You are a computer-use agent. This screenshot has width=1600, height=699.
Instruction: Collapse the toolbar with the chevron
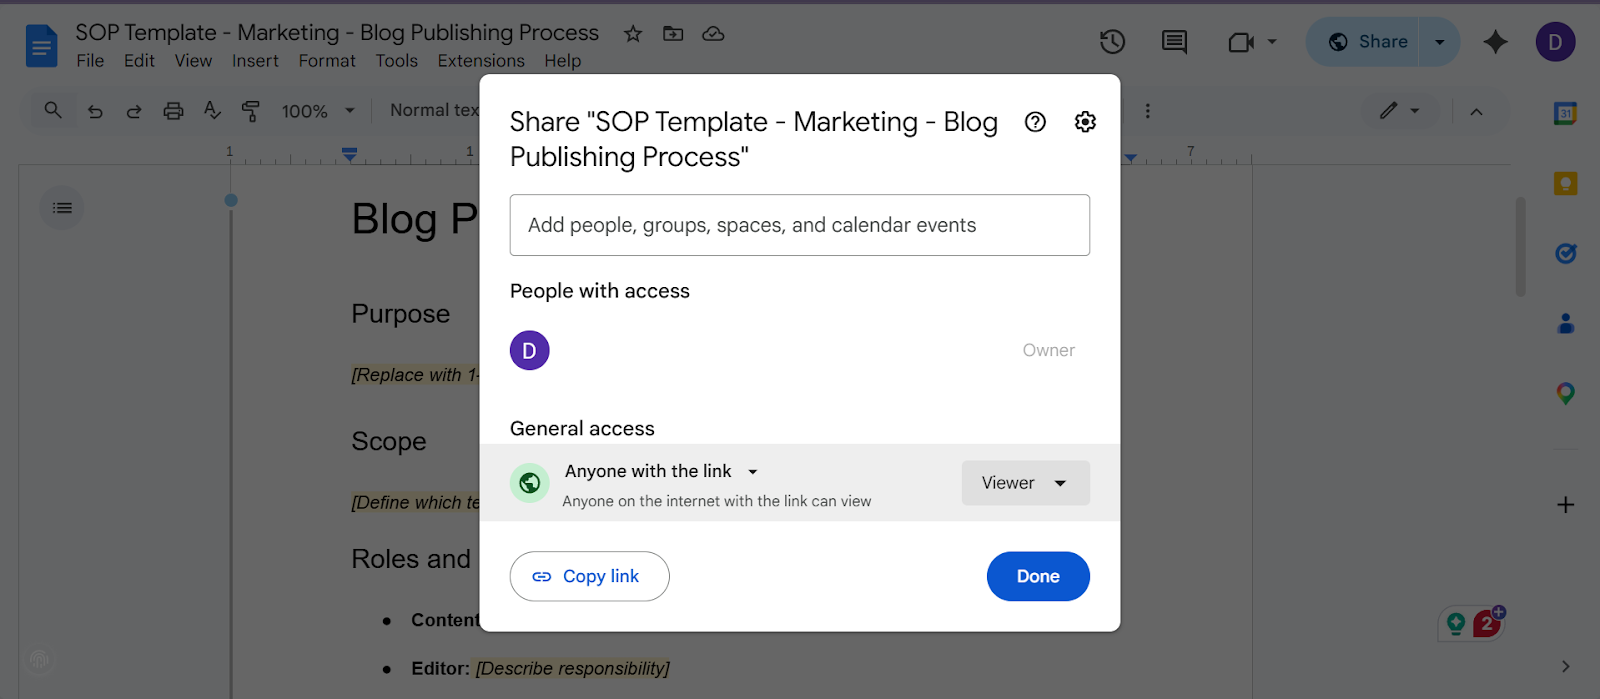[1476, 111]
